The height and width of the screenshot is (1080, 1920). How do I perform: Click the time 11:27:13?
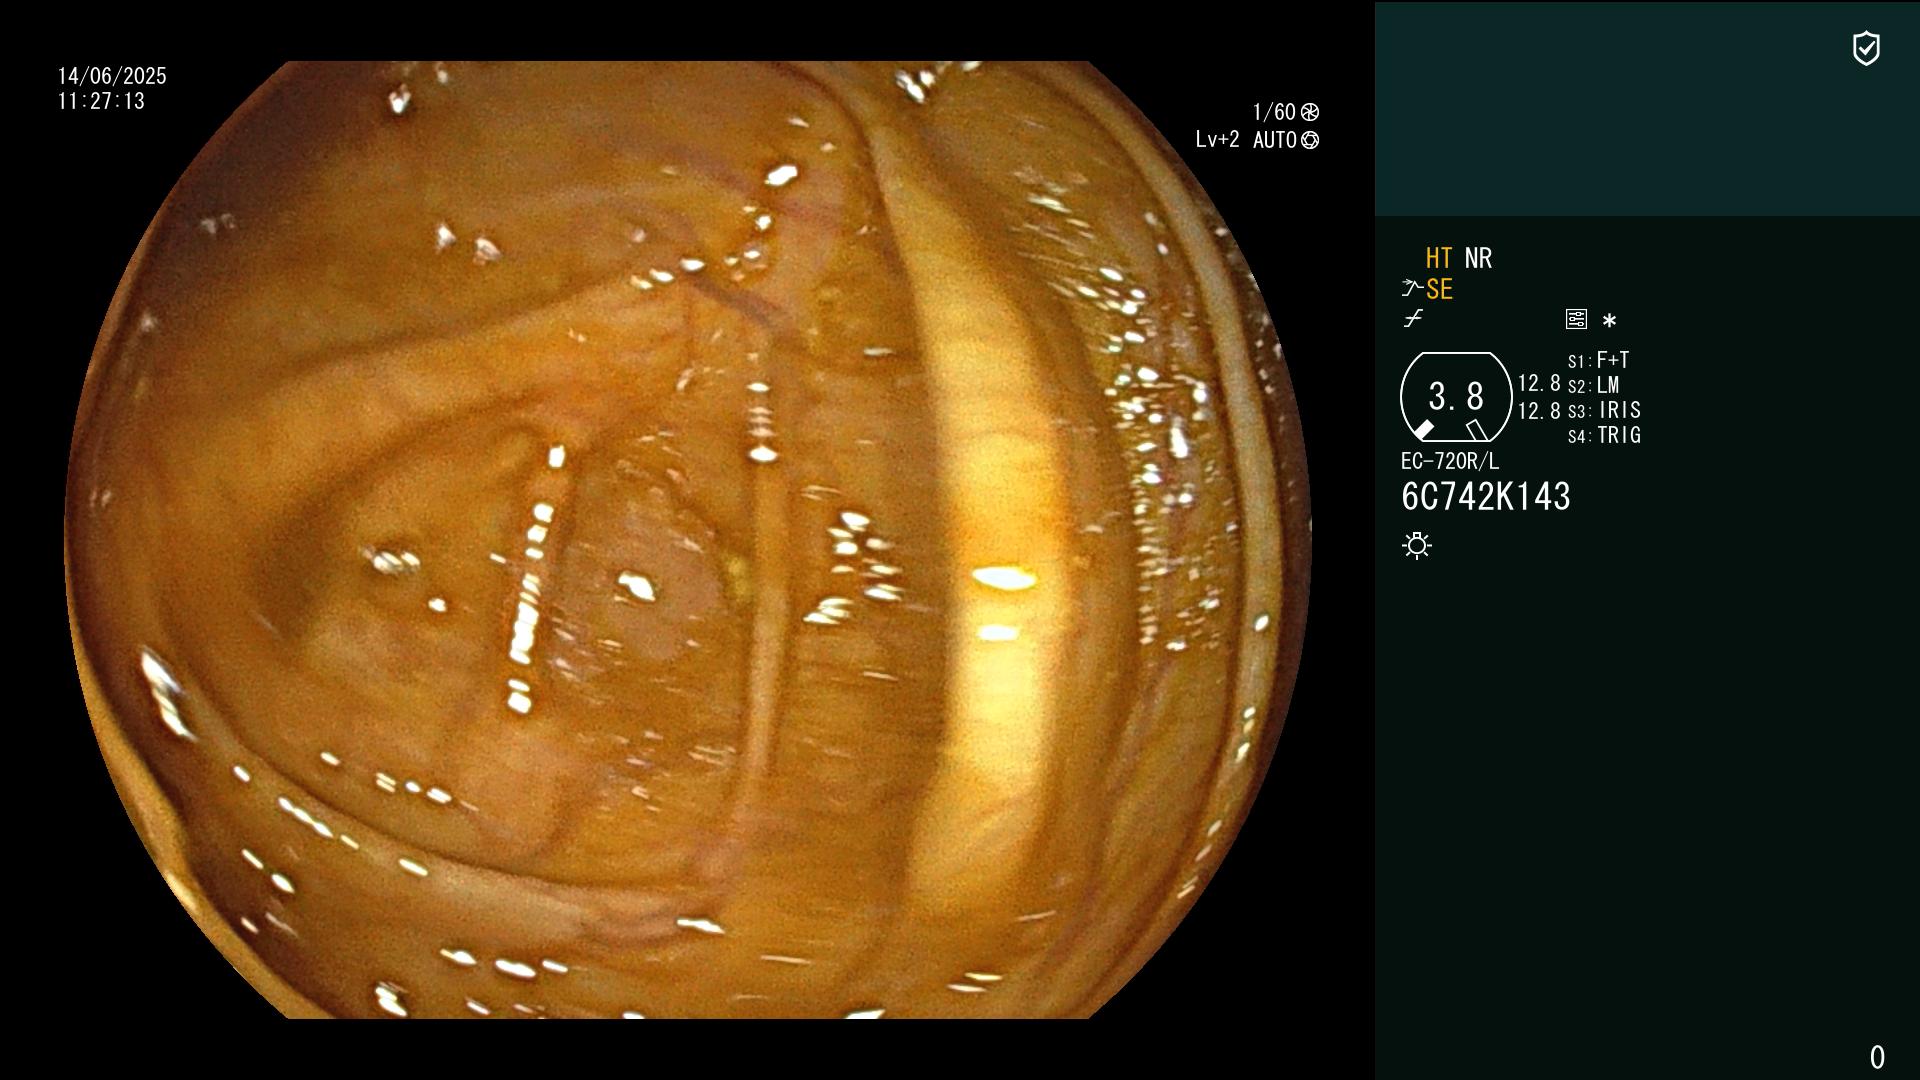[101, 101]
